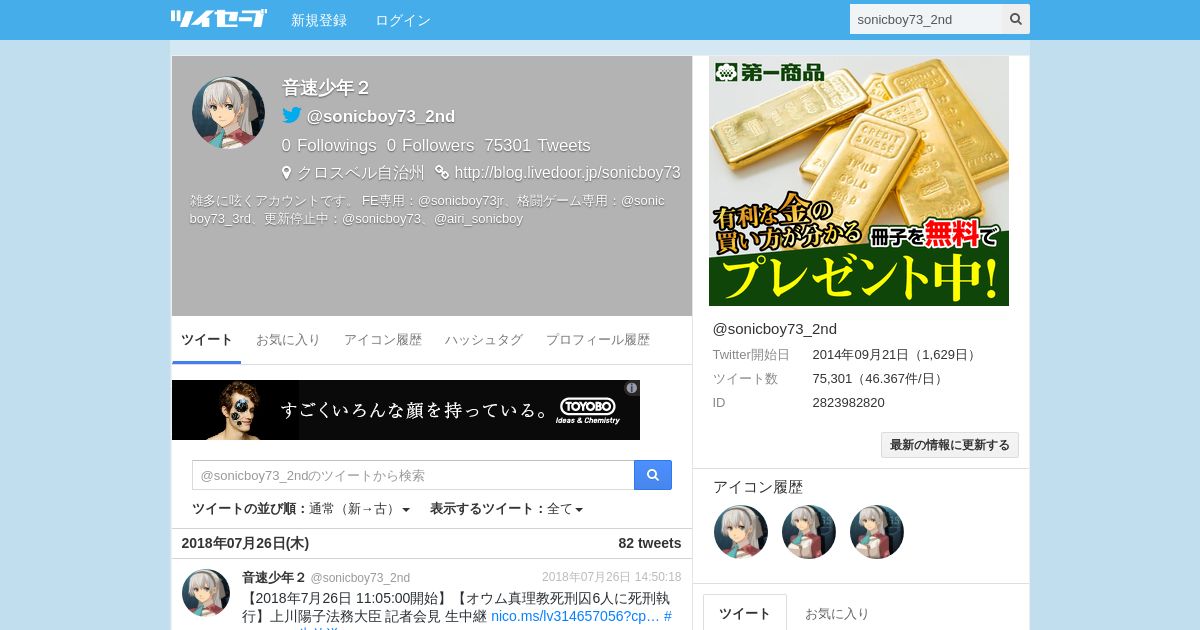Click the location pin icon before クロスベル自治州

point(287,173)
